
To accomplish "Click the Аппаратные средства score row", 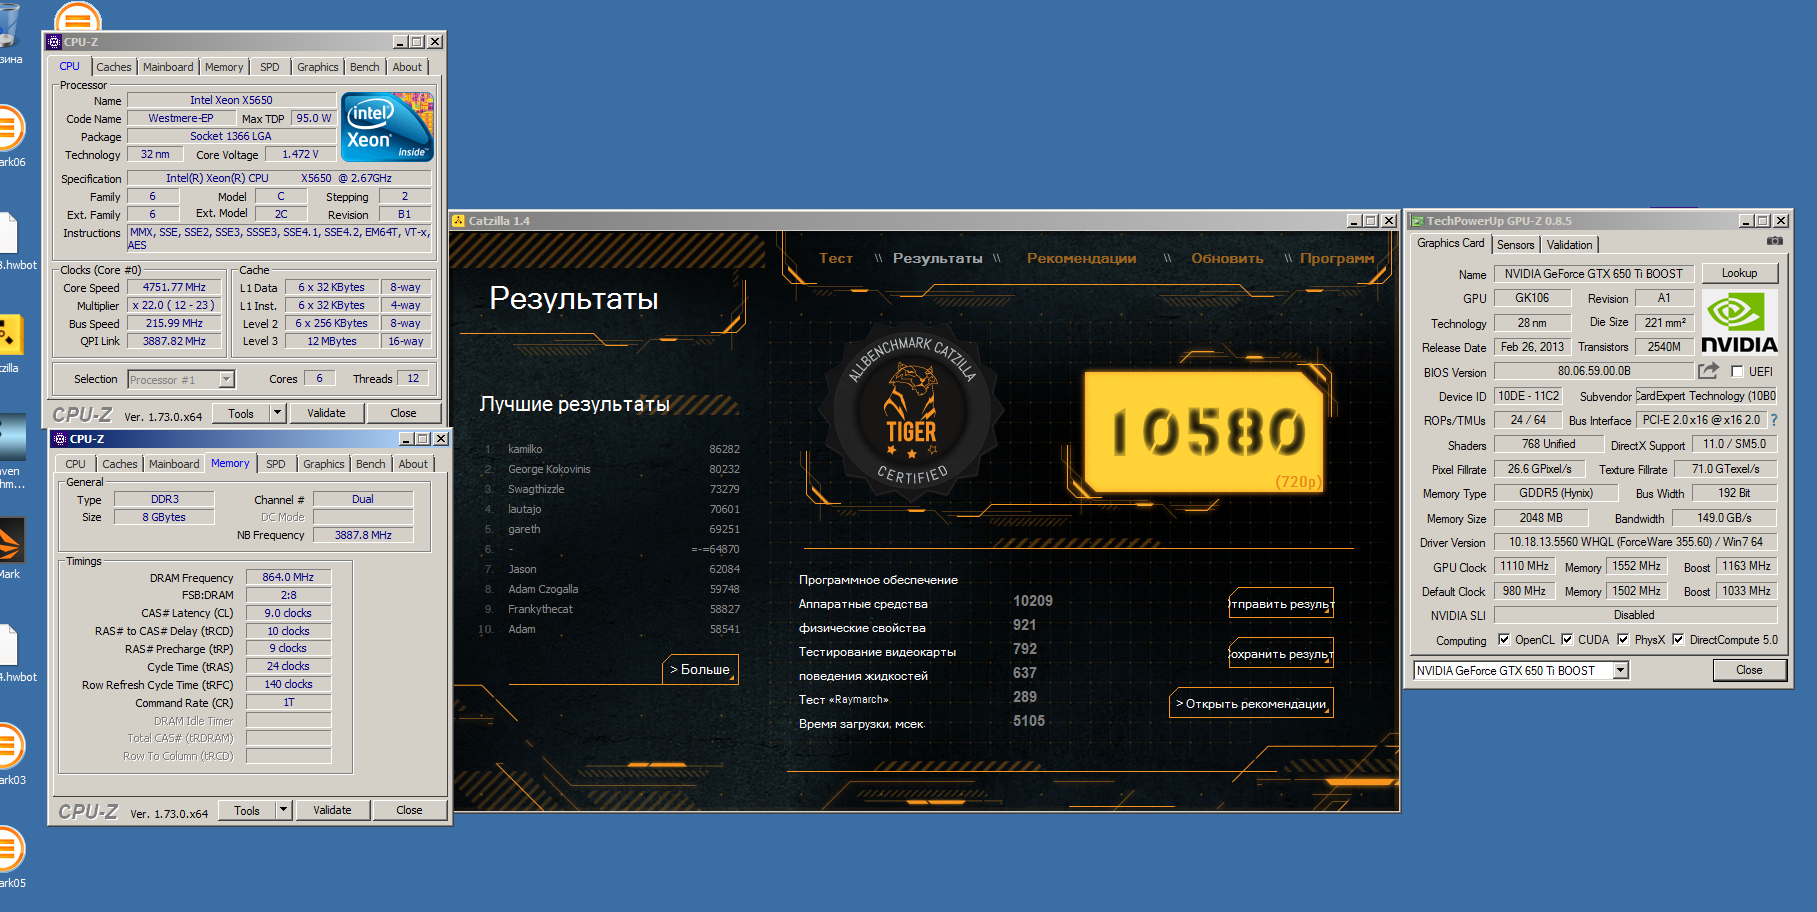I will (x=925, y=603).
